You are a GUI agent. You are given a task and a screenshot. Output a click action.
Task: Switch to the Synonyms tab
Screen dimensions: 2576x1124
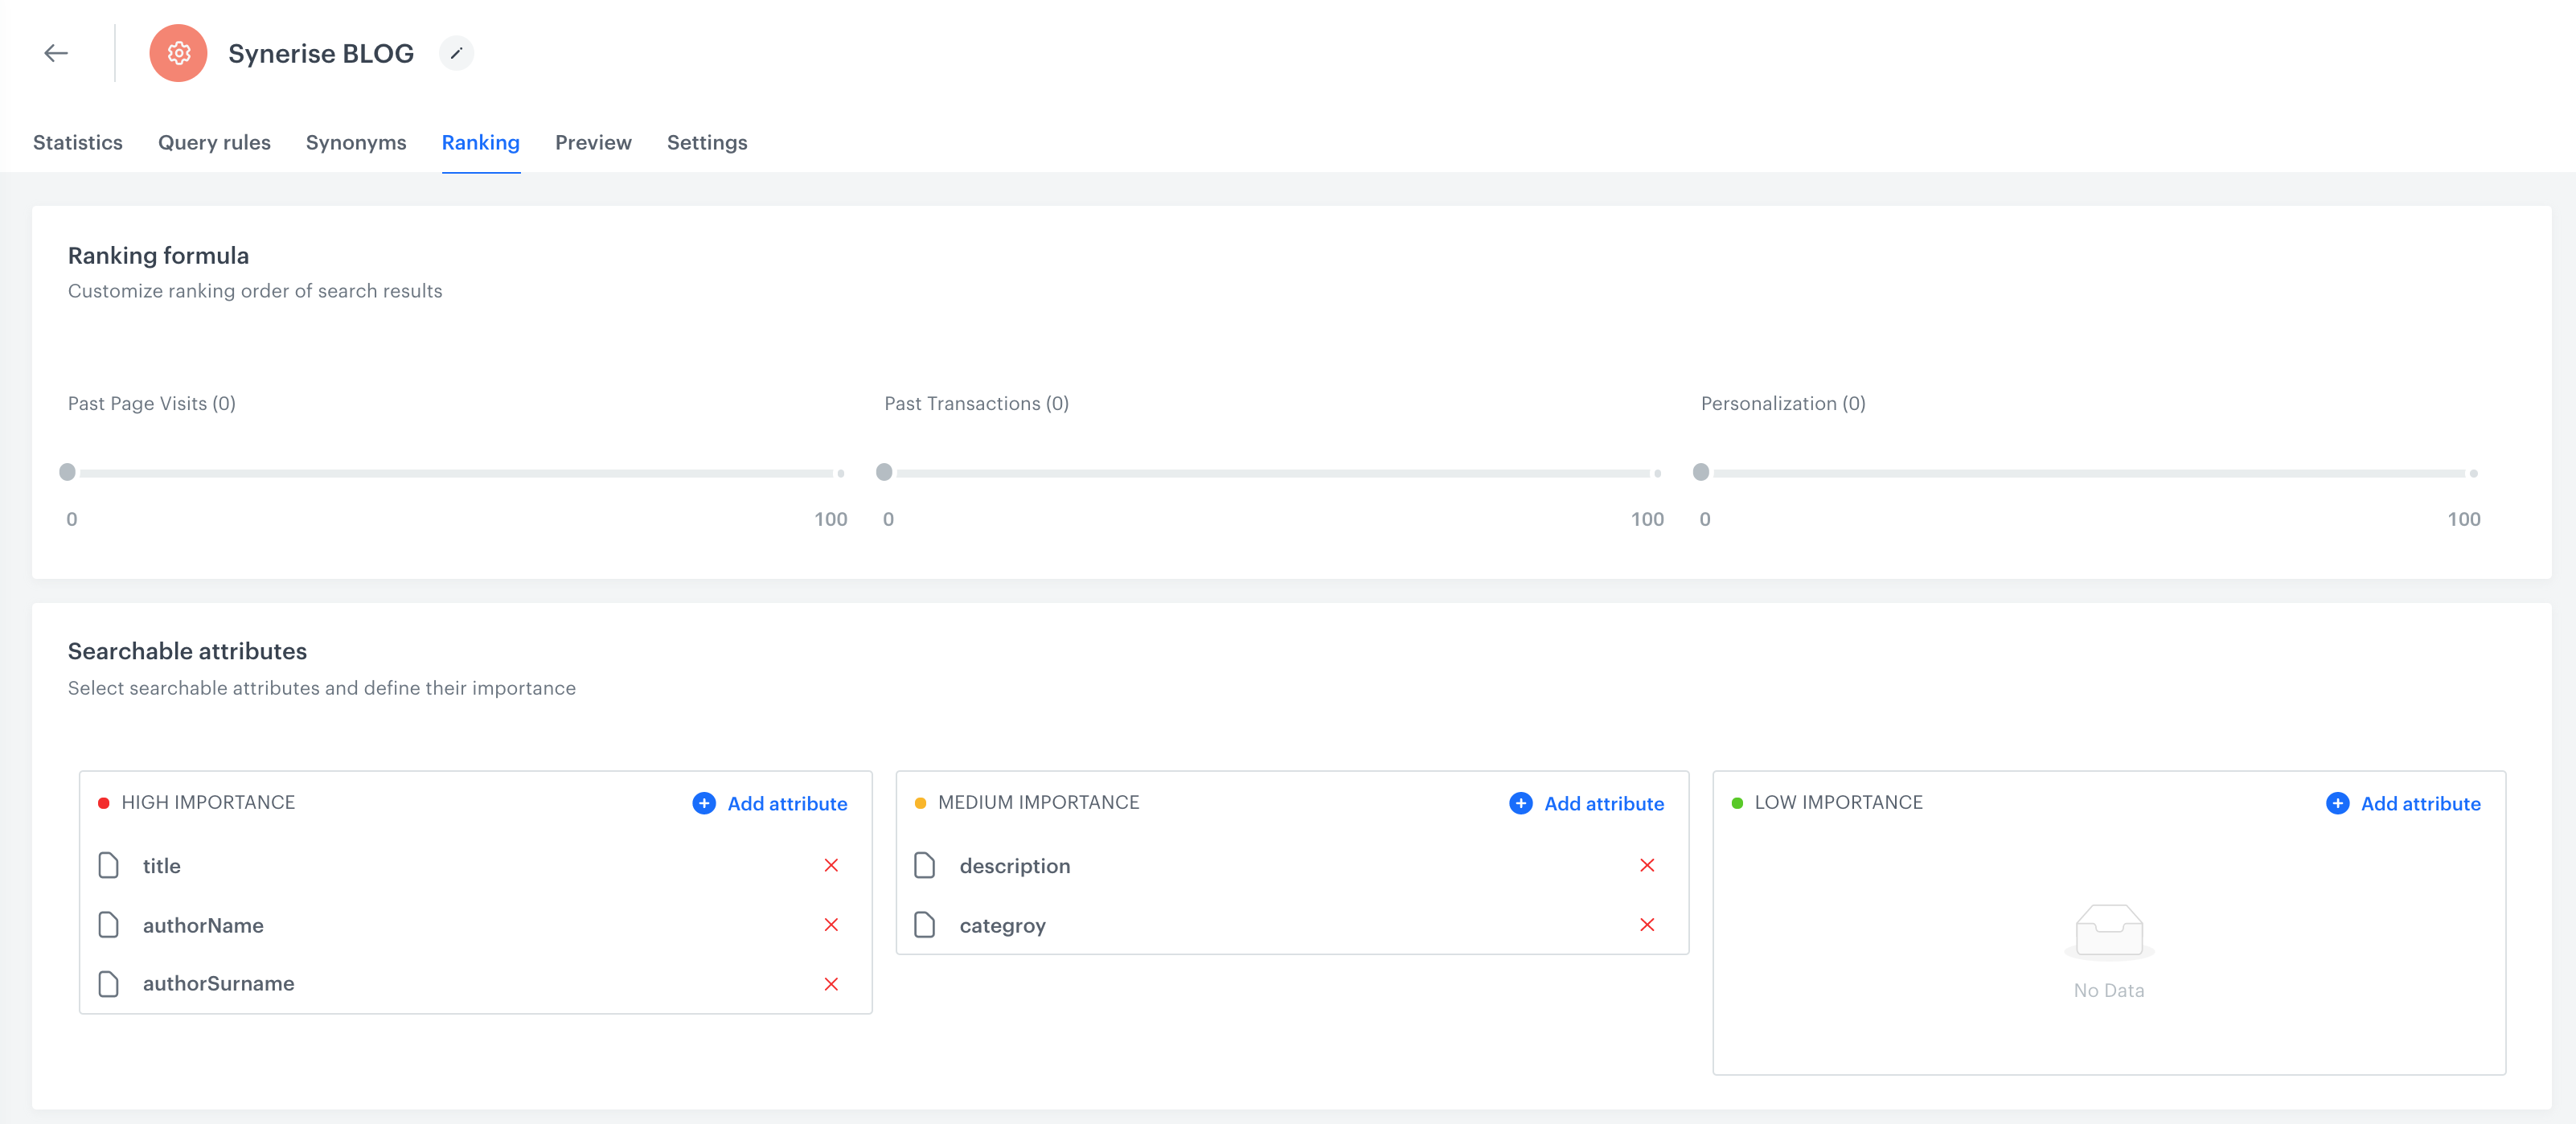pos(355,142)
